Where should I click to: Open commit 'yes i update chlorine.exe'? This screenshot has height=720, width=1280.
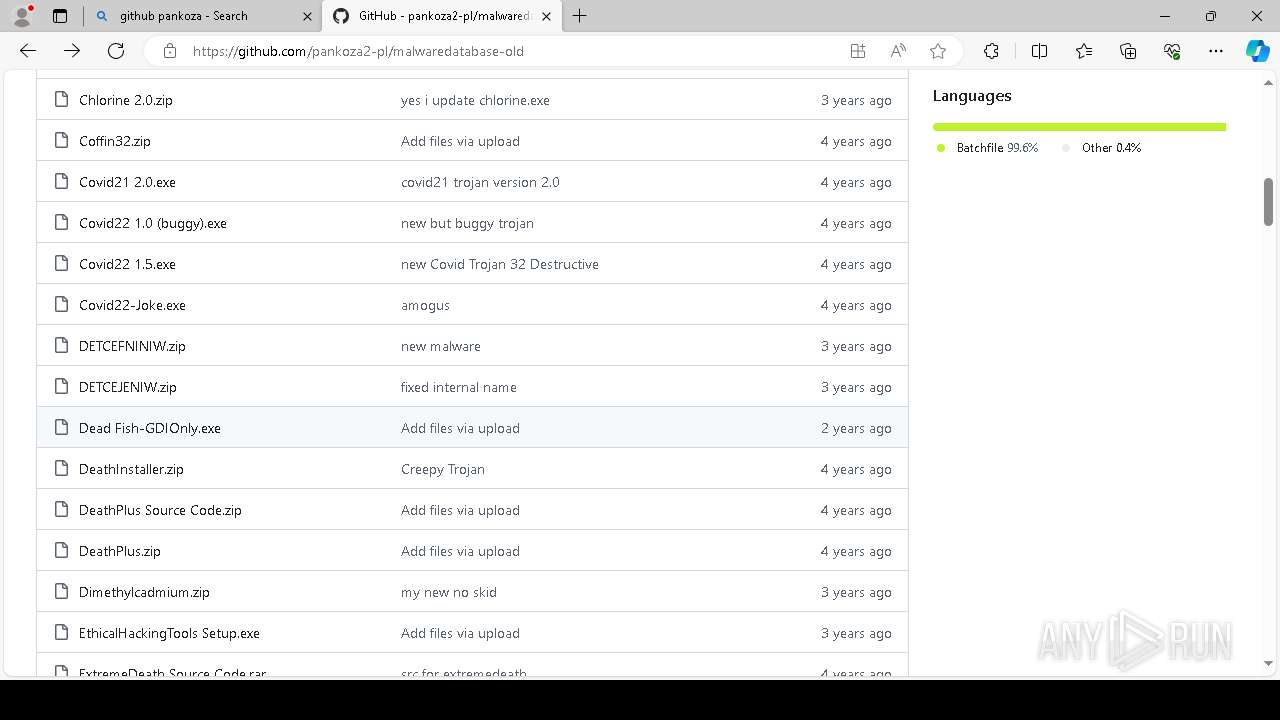coord(475,100)
